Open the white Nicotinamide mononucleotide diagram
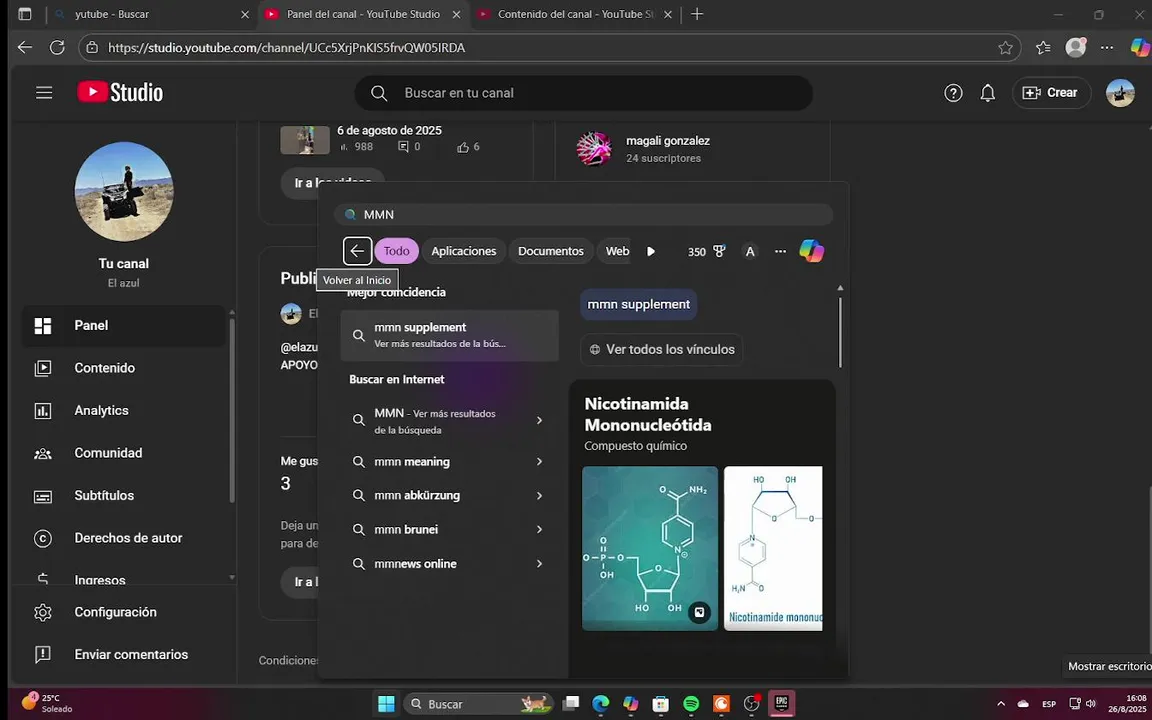1152x720 pixels. click(773, 548)
